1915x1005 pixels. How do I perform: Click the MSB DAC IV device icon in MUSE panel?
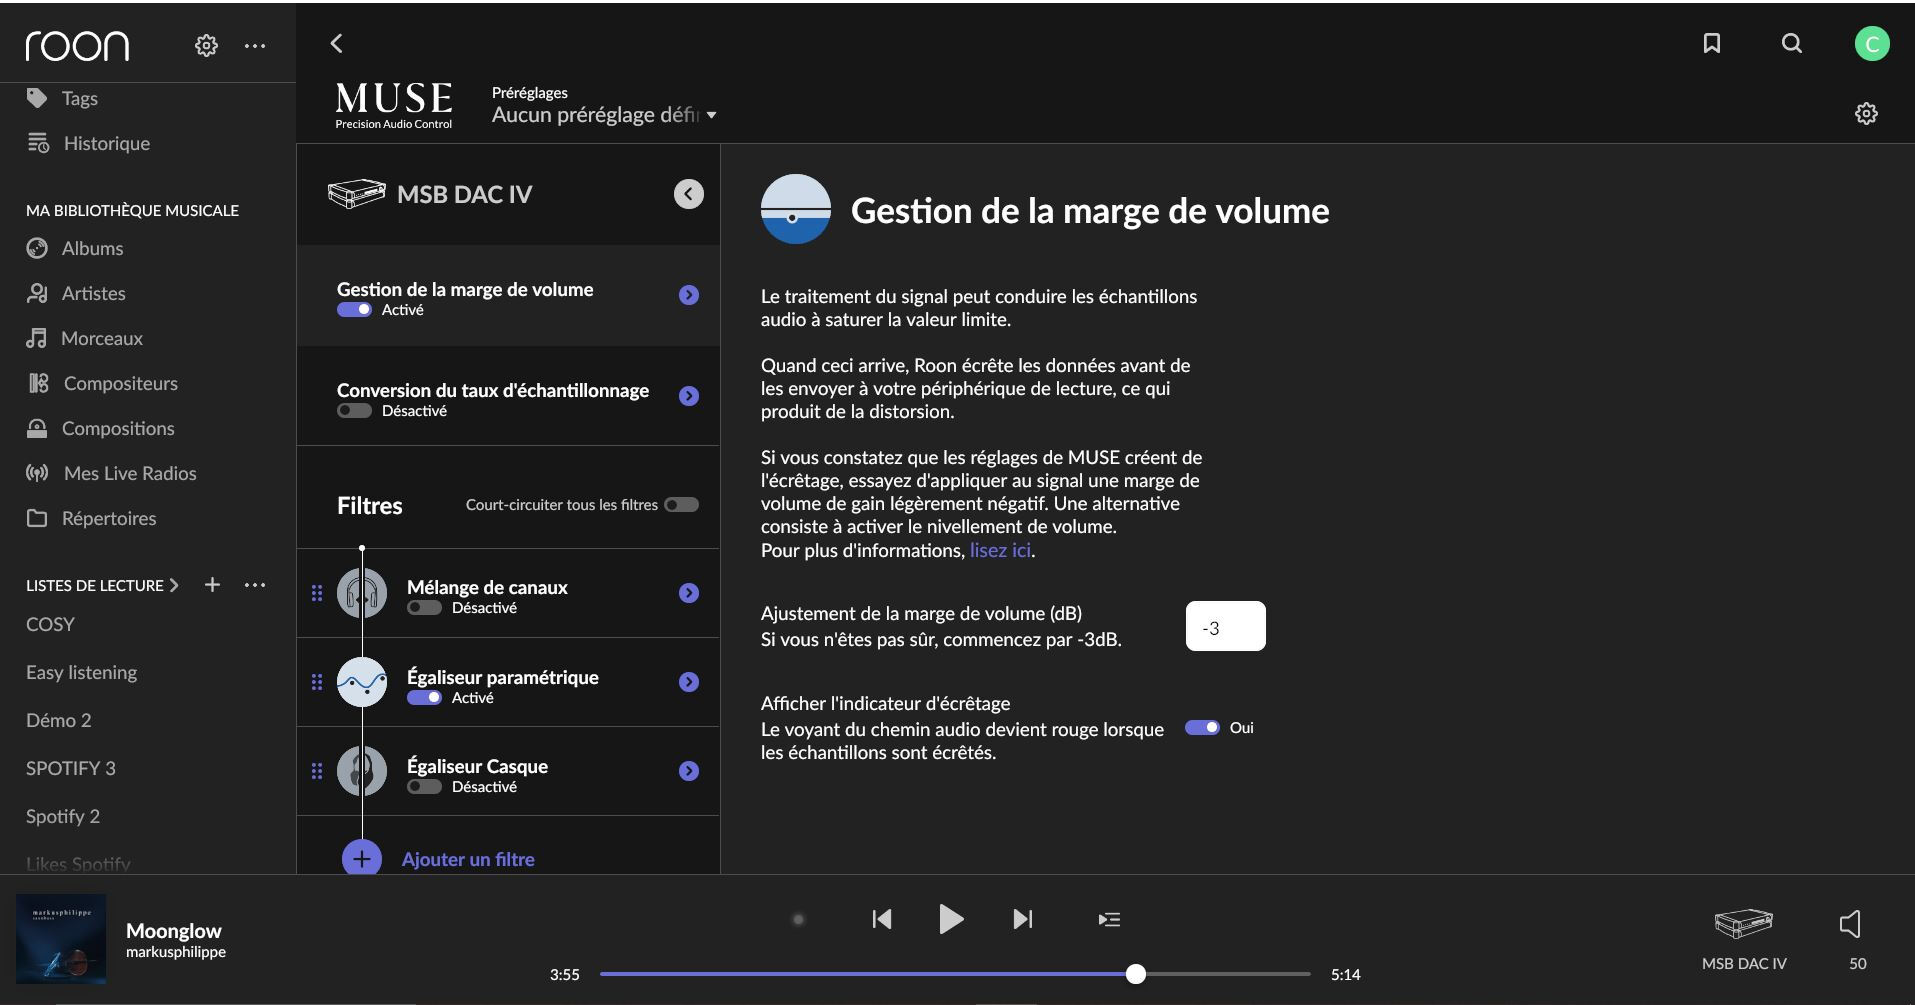pyautogui.click(x=356, y=194)
